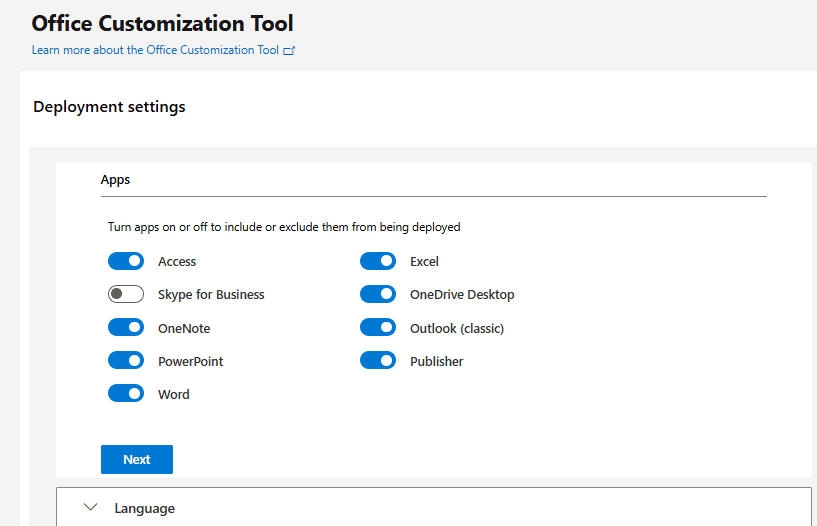Click the Learn more about Office Customization Tool link
Viewport: 817px width, 526px height.
(155, 50)
